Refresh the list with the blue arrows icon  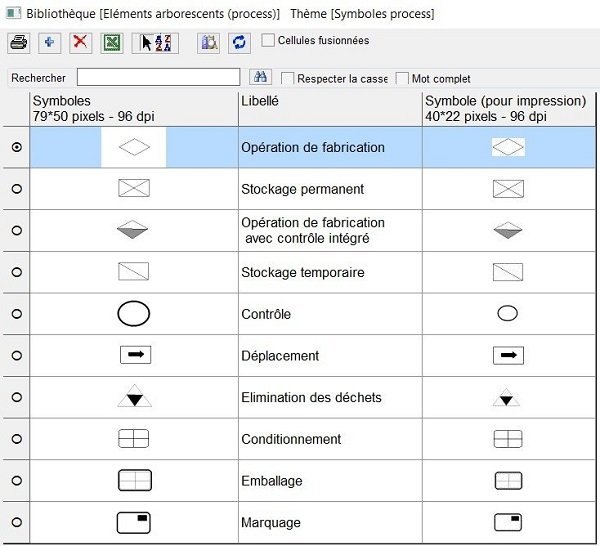[x=240, y=42]
